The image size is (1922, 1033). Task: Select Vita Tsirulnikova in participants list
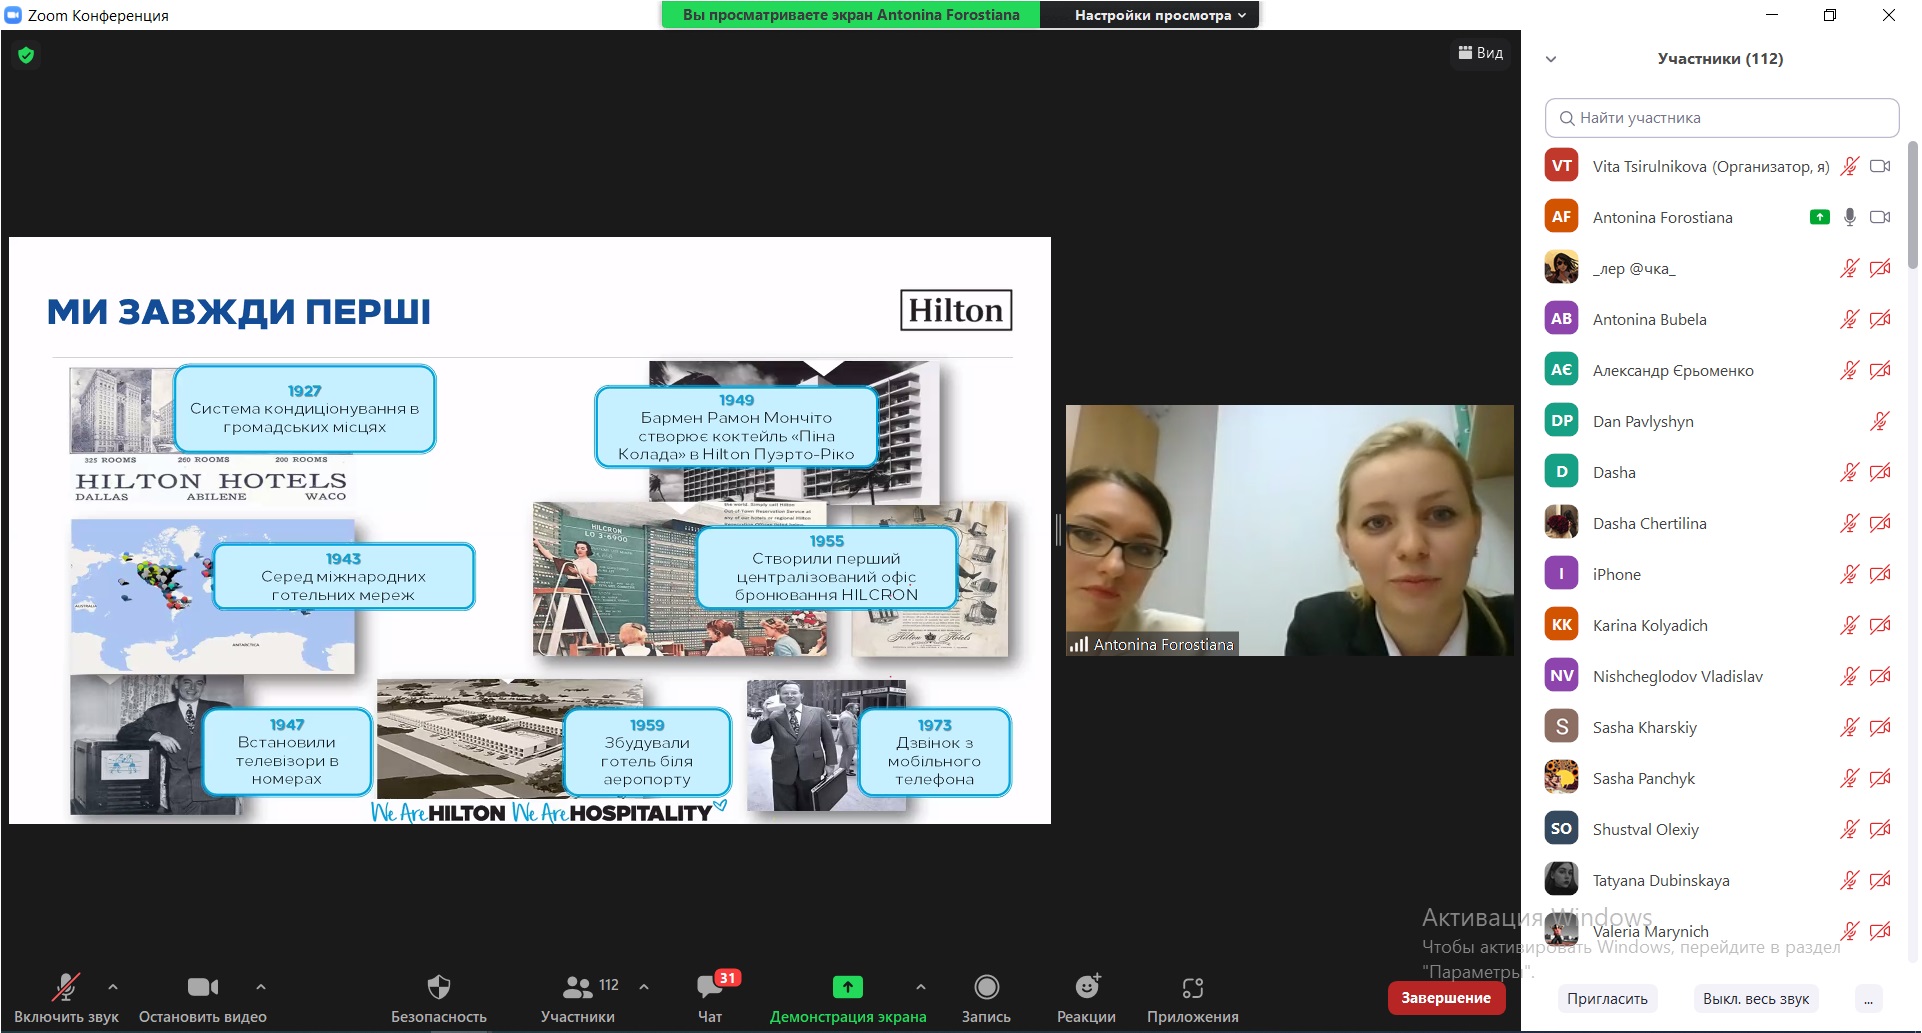[1720, 166]
